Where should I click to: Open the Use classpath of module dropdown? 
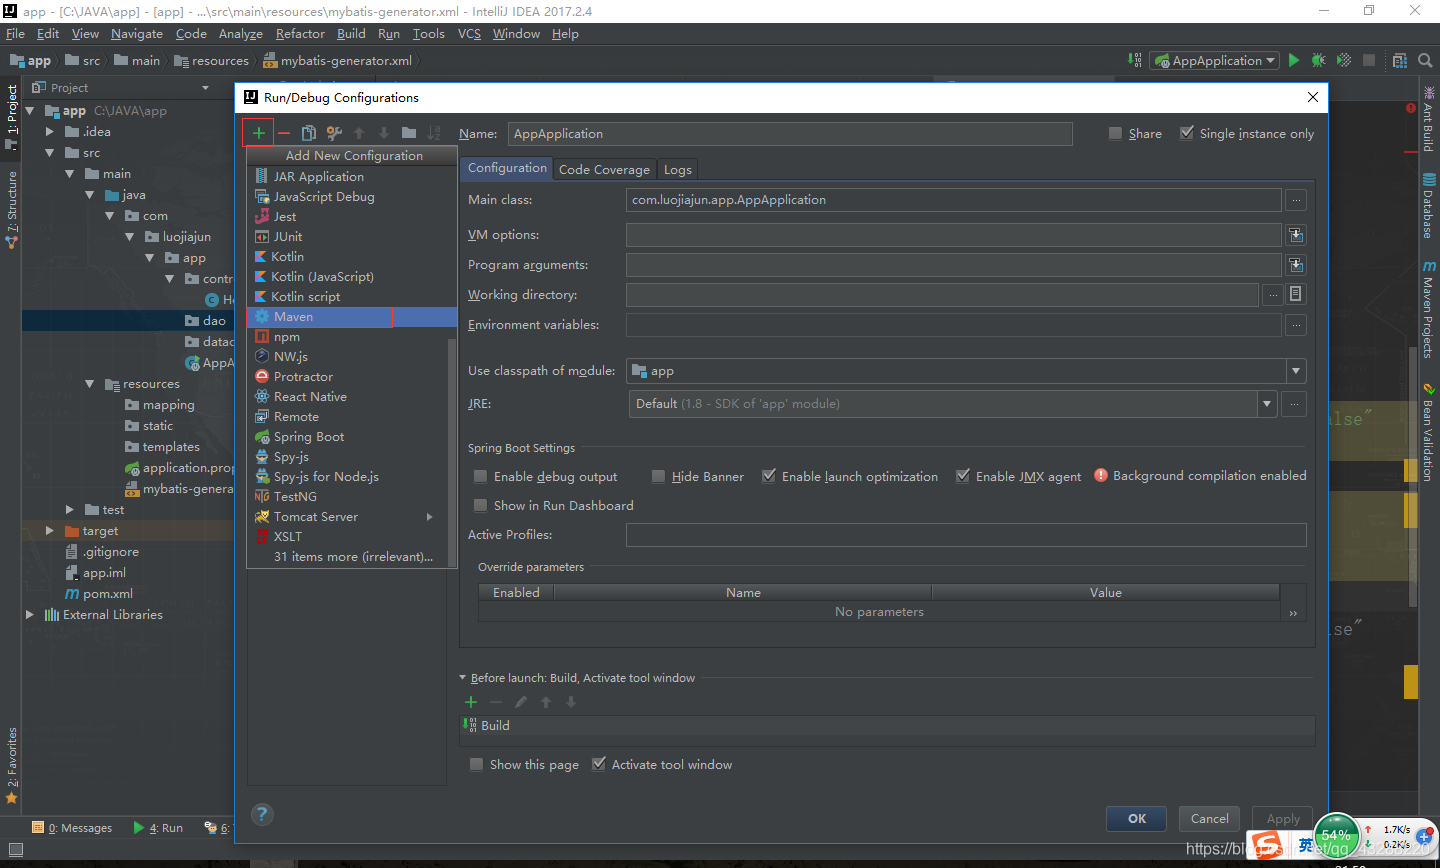(1296, 371)
